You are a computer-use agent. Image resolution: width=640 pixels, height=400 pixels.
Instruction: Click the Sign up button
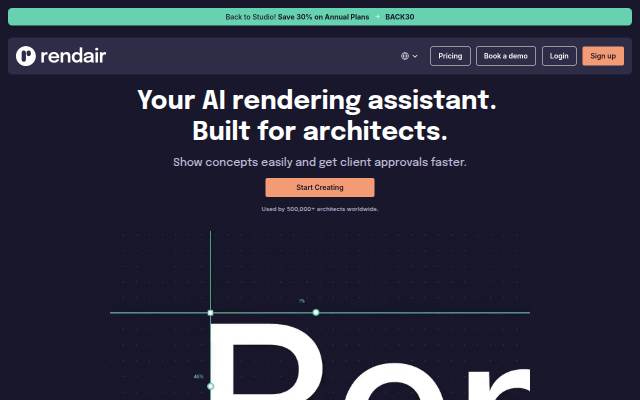pos(603,56)
